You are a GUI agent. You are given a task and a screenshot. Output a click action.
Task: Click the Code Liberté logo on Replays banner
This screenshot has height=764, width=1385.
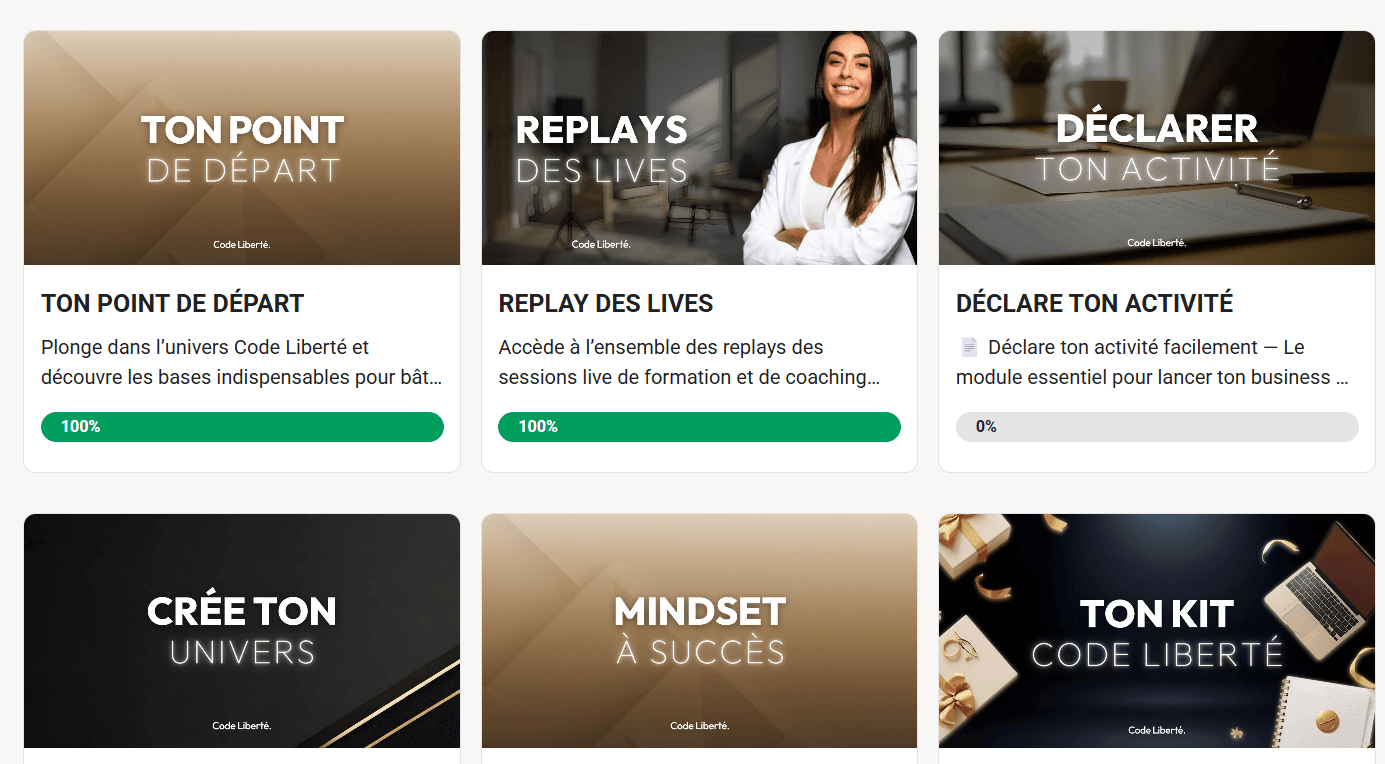click(601, 244)
